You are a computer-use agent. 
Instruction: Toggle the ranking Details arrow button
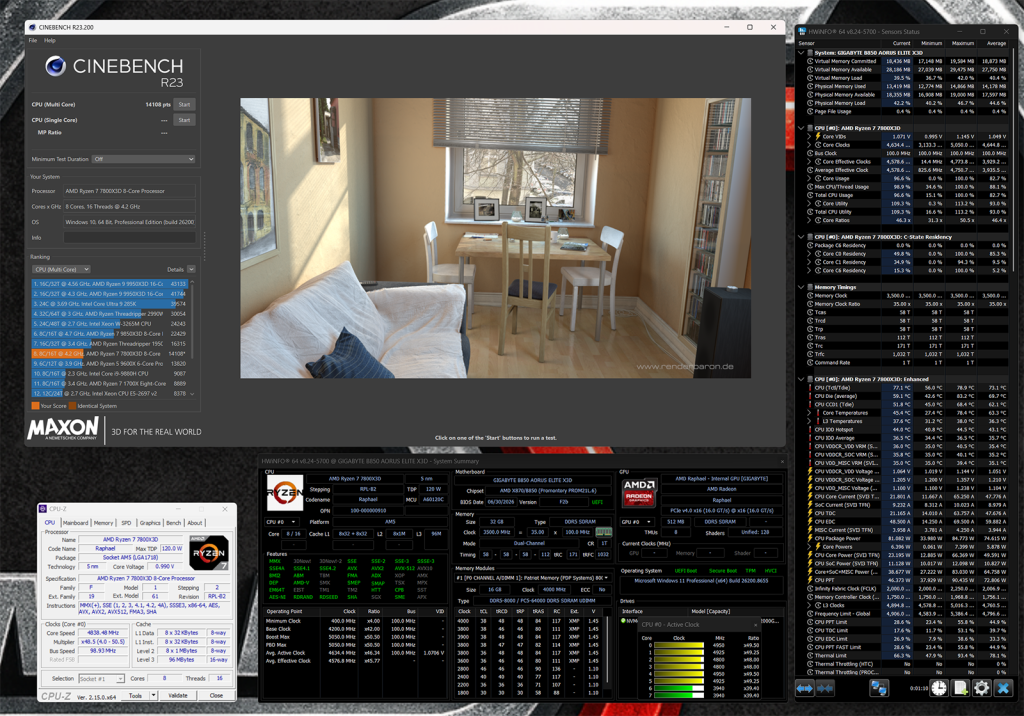(x=191, y=269)
